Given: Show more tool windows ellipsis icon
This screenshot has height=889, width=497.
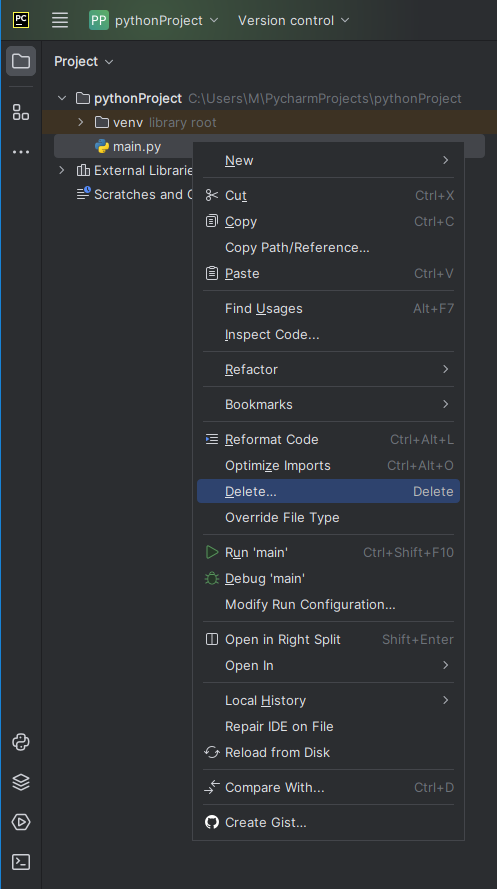Looking at the screenshot, I should pos(21,152).
